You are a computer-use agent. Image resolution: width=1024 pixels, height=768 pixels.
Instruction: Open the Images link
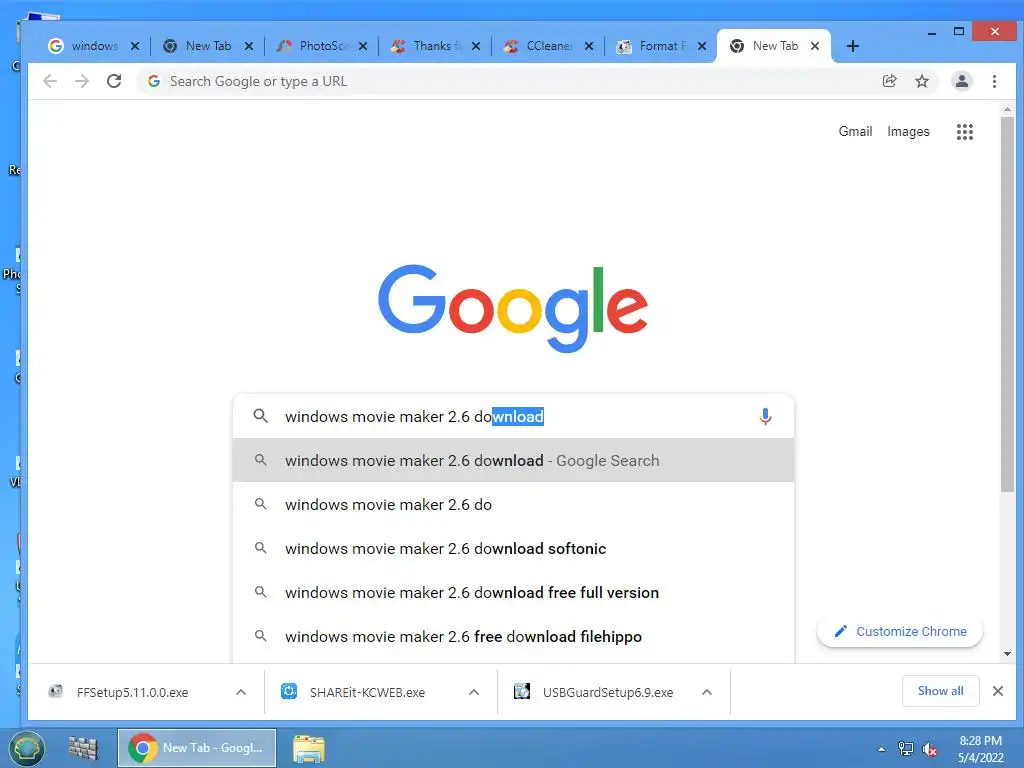(x=908, y=131)
